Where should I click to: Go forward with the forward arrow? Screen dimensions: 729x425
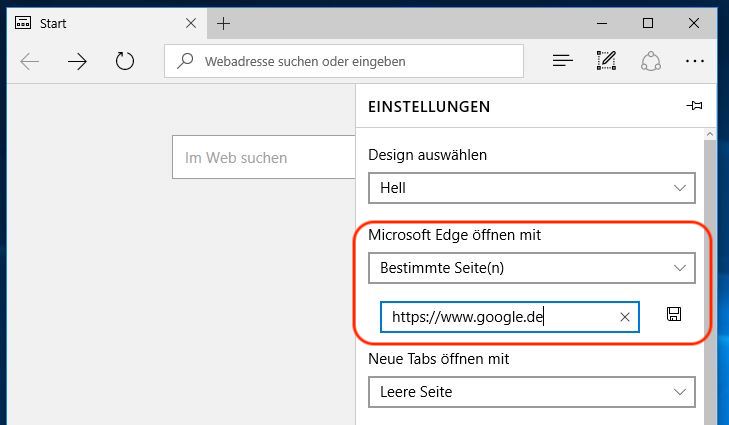pyautogui.click(x=77, y=61)
